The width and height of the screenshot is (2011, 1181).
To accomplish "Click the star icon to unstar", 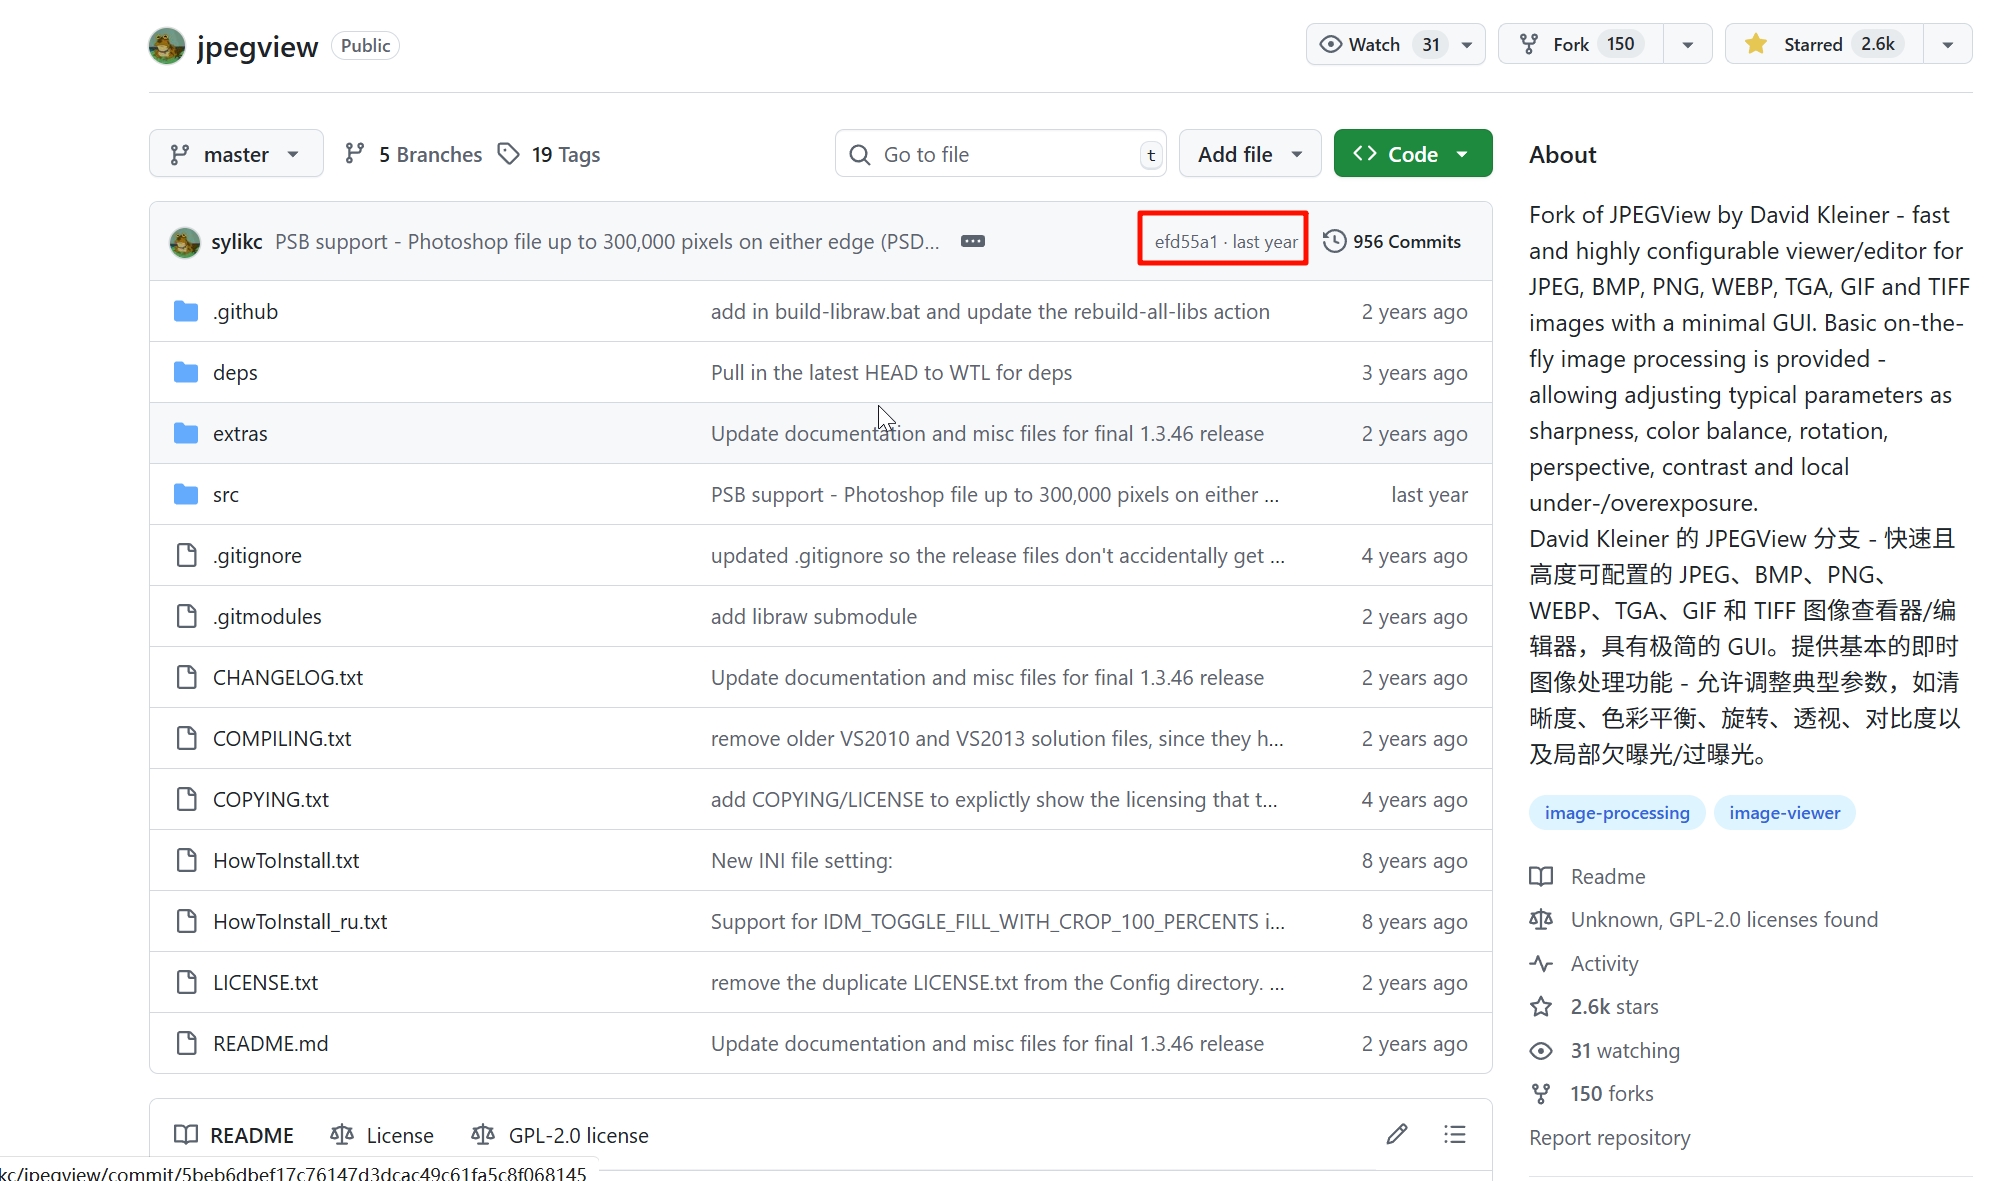I will [x=1755, y=44].
